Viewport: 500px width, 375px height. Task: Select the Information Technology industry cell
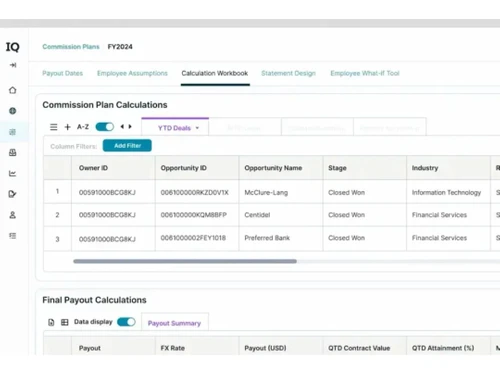pos(448,192)
